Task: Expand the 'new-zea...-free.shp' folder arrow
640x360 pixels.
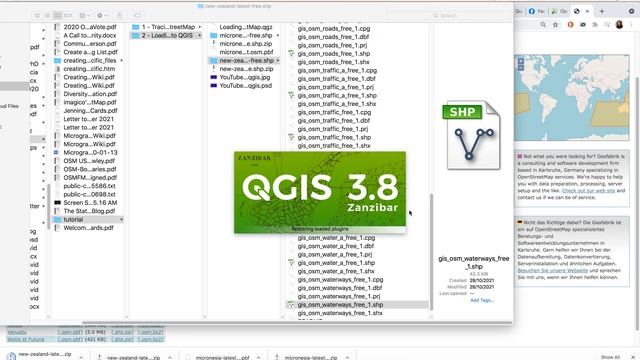Action: coord(278,60)
